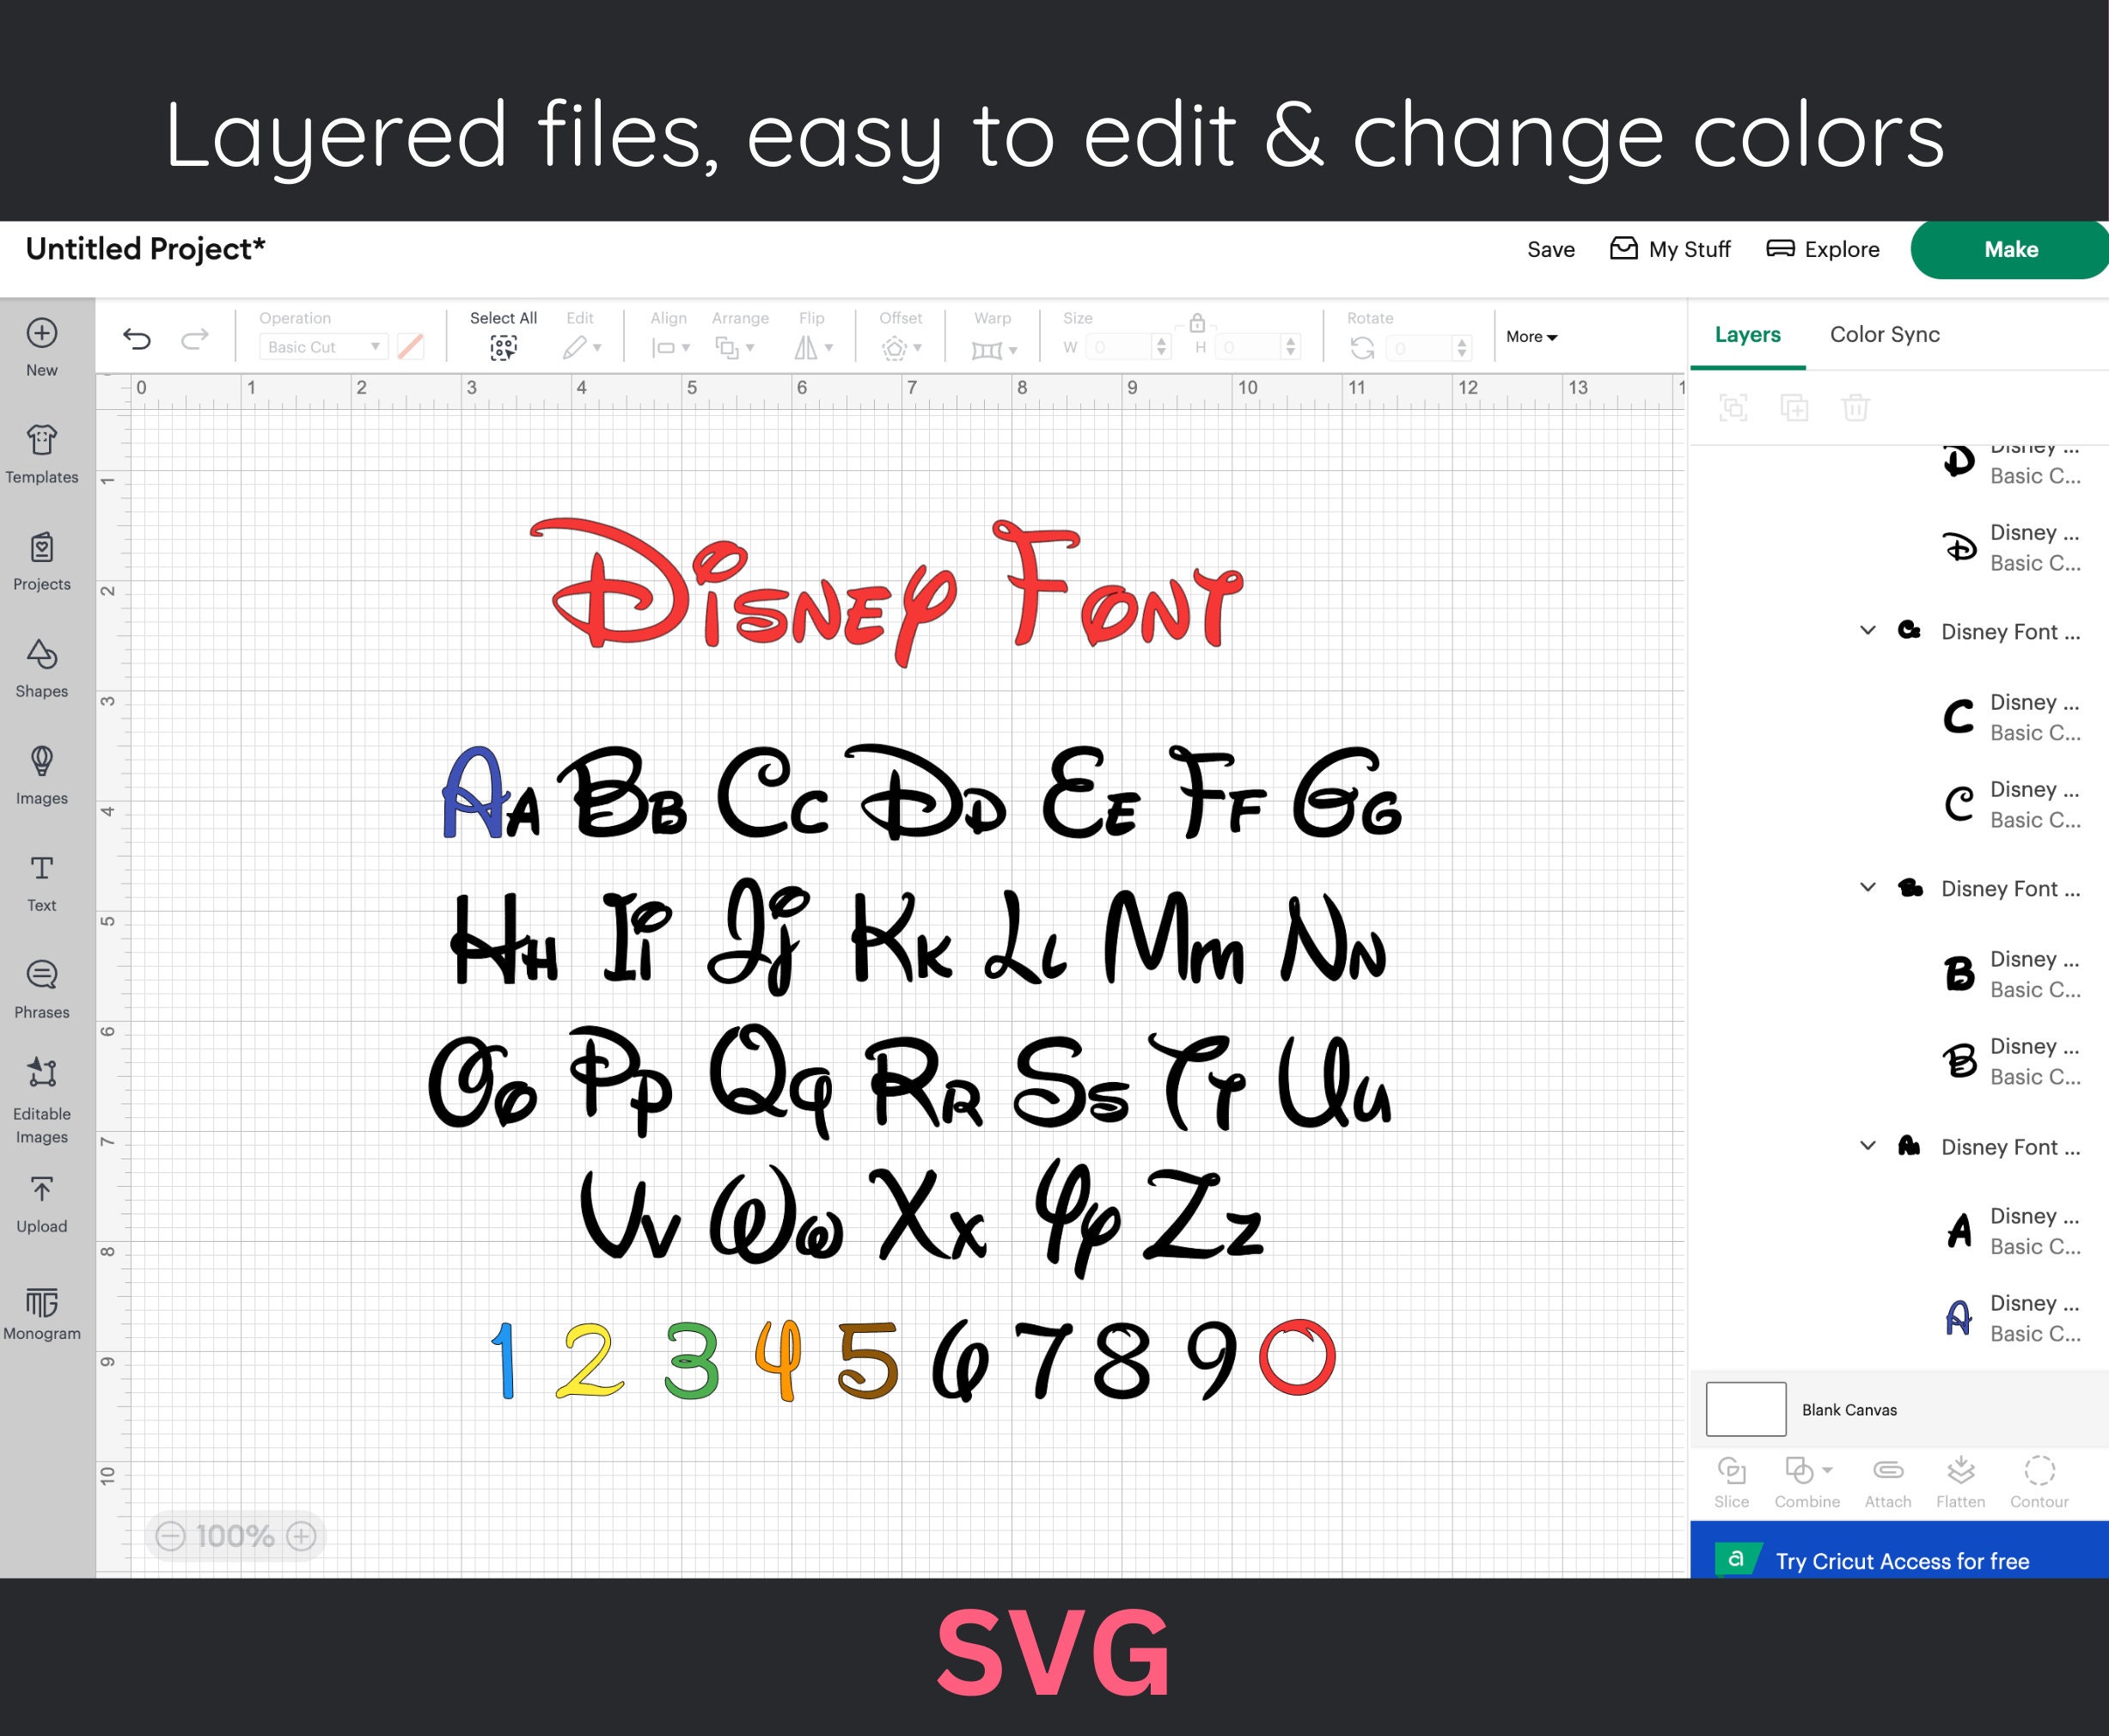Switch to the Layers tab
This screenshot has height=1736, width=2109.
(1747, 334)
